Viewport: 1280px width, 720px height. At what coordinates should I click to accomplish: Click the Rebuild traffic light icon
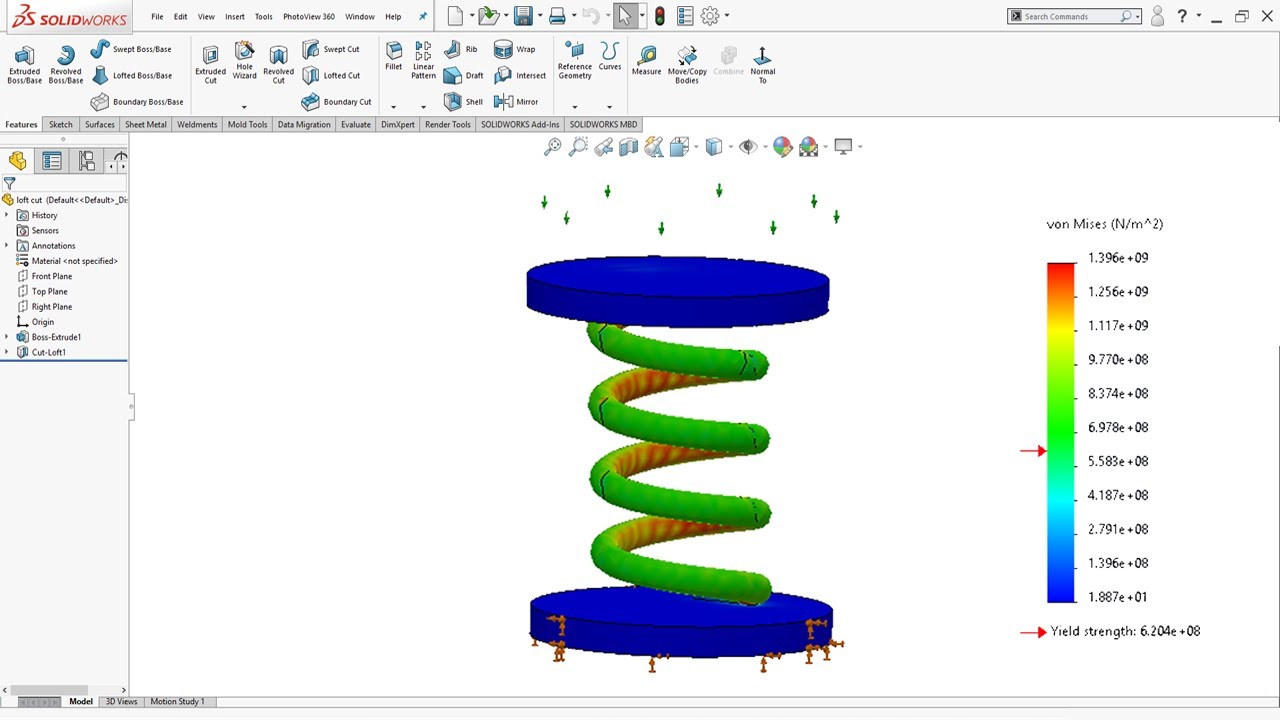click(659, 16)
